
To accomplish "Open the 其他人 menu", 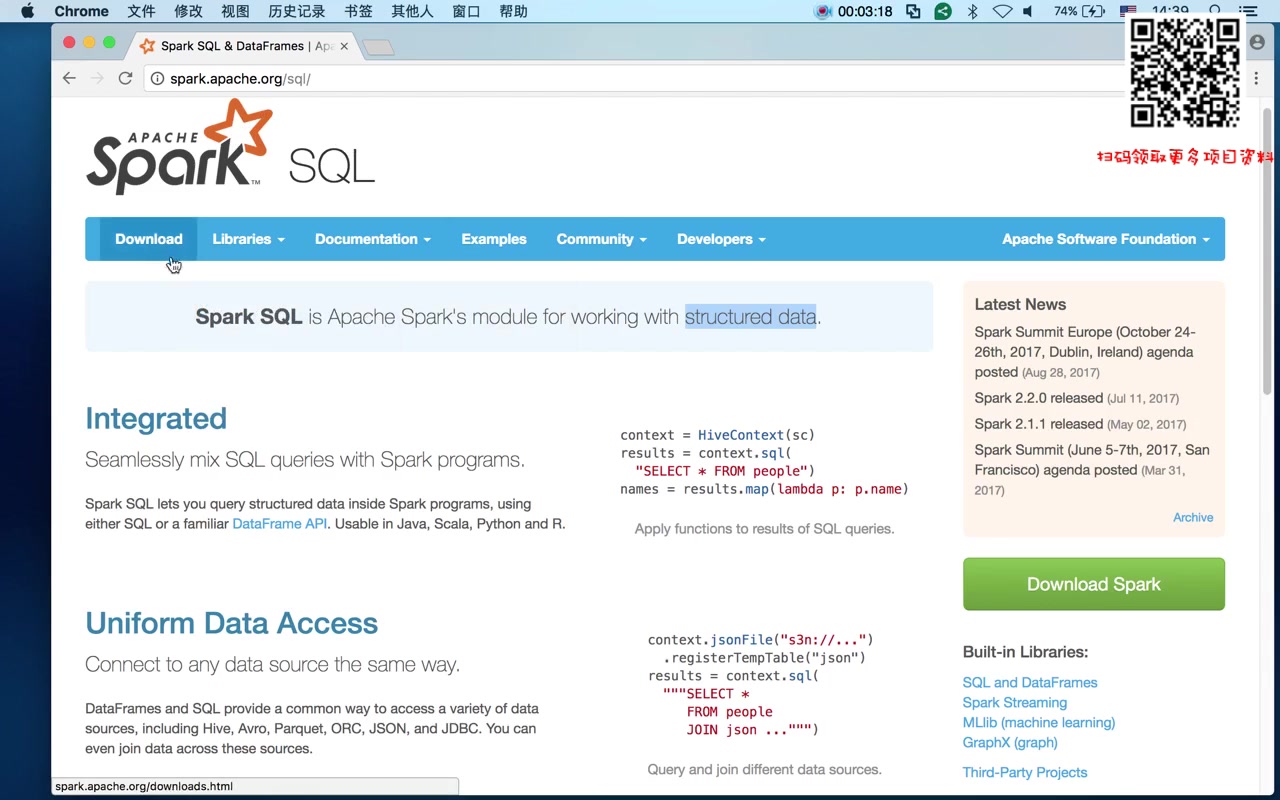I will [412, 11].
